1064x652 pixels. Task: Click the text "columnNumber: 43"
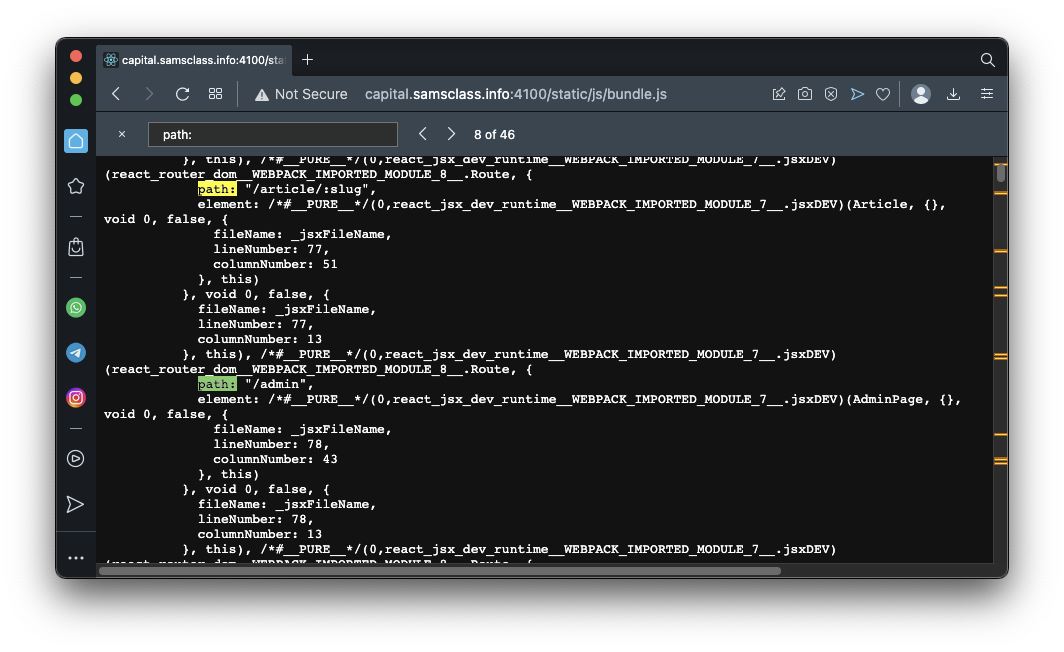click(x=275, y=459)
